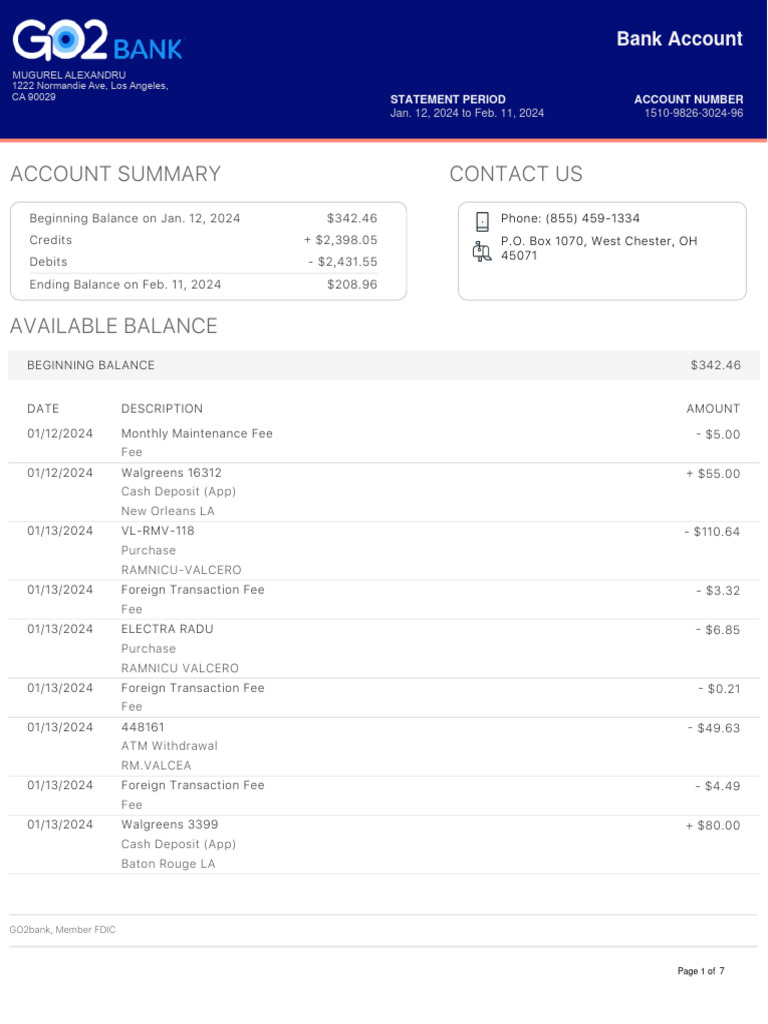Click the Credits total + $2,398.05
Viewport: 768px width, 1024px height.
click(340, 240)
